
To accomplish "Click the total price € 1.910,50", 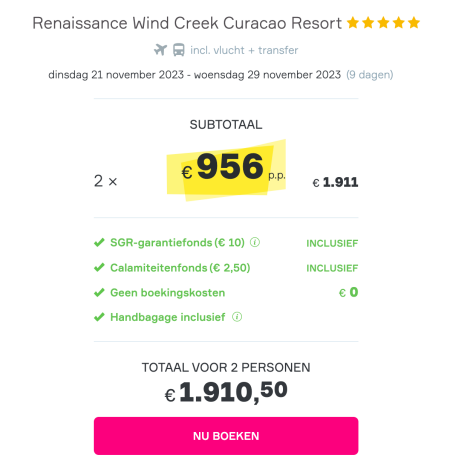I will (226, 392).
